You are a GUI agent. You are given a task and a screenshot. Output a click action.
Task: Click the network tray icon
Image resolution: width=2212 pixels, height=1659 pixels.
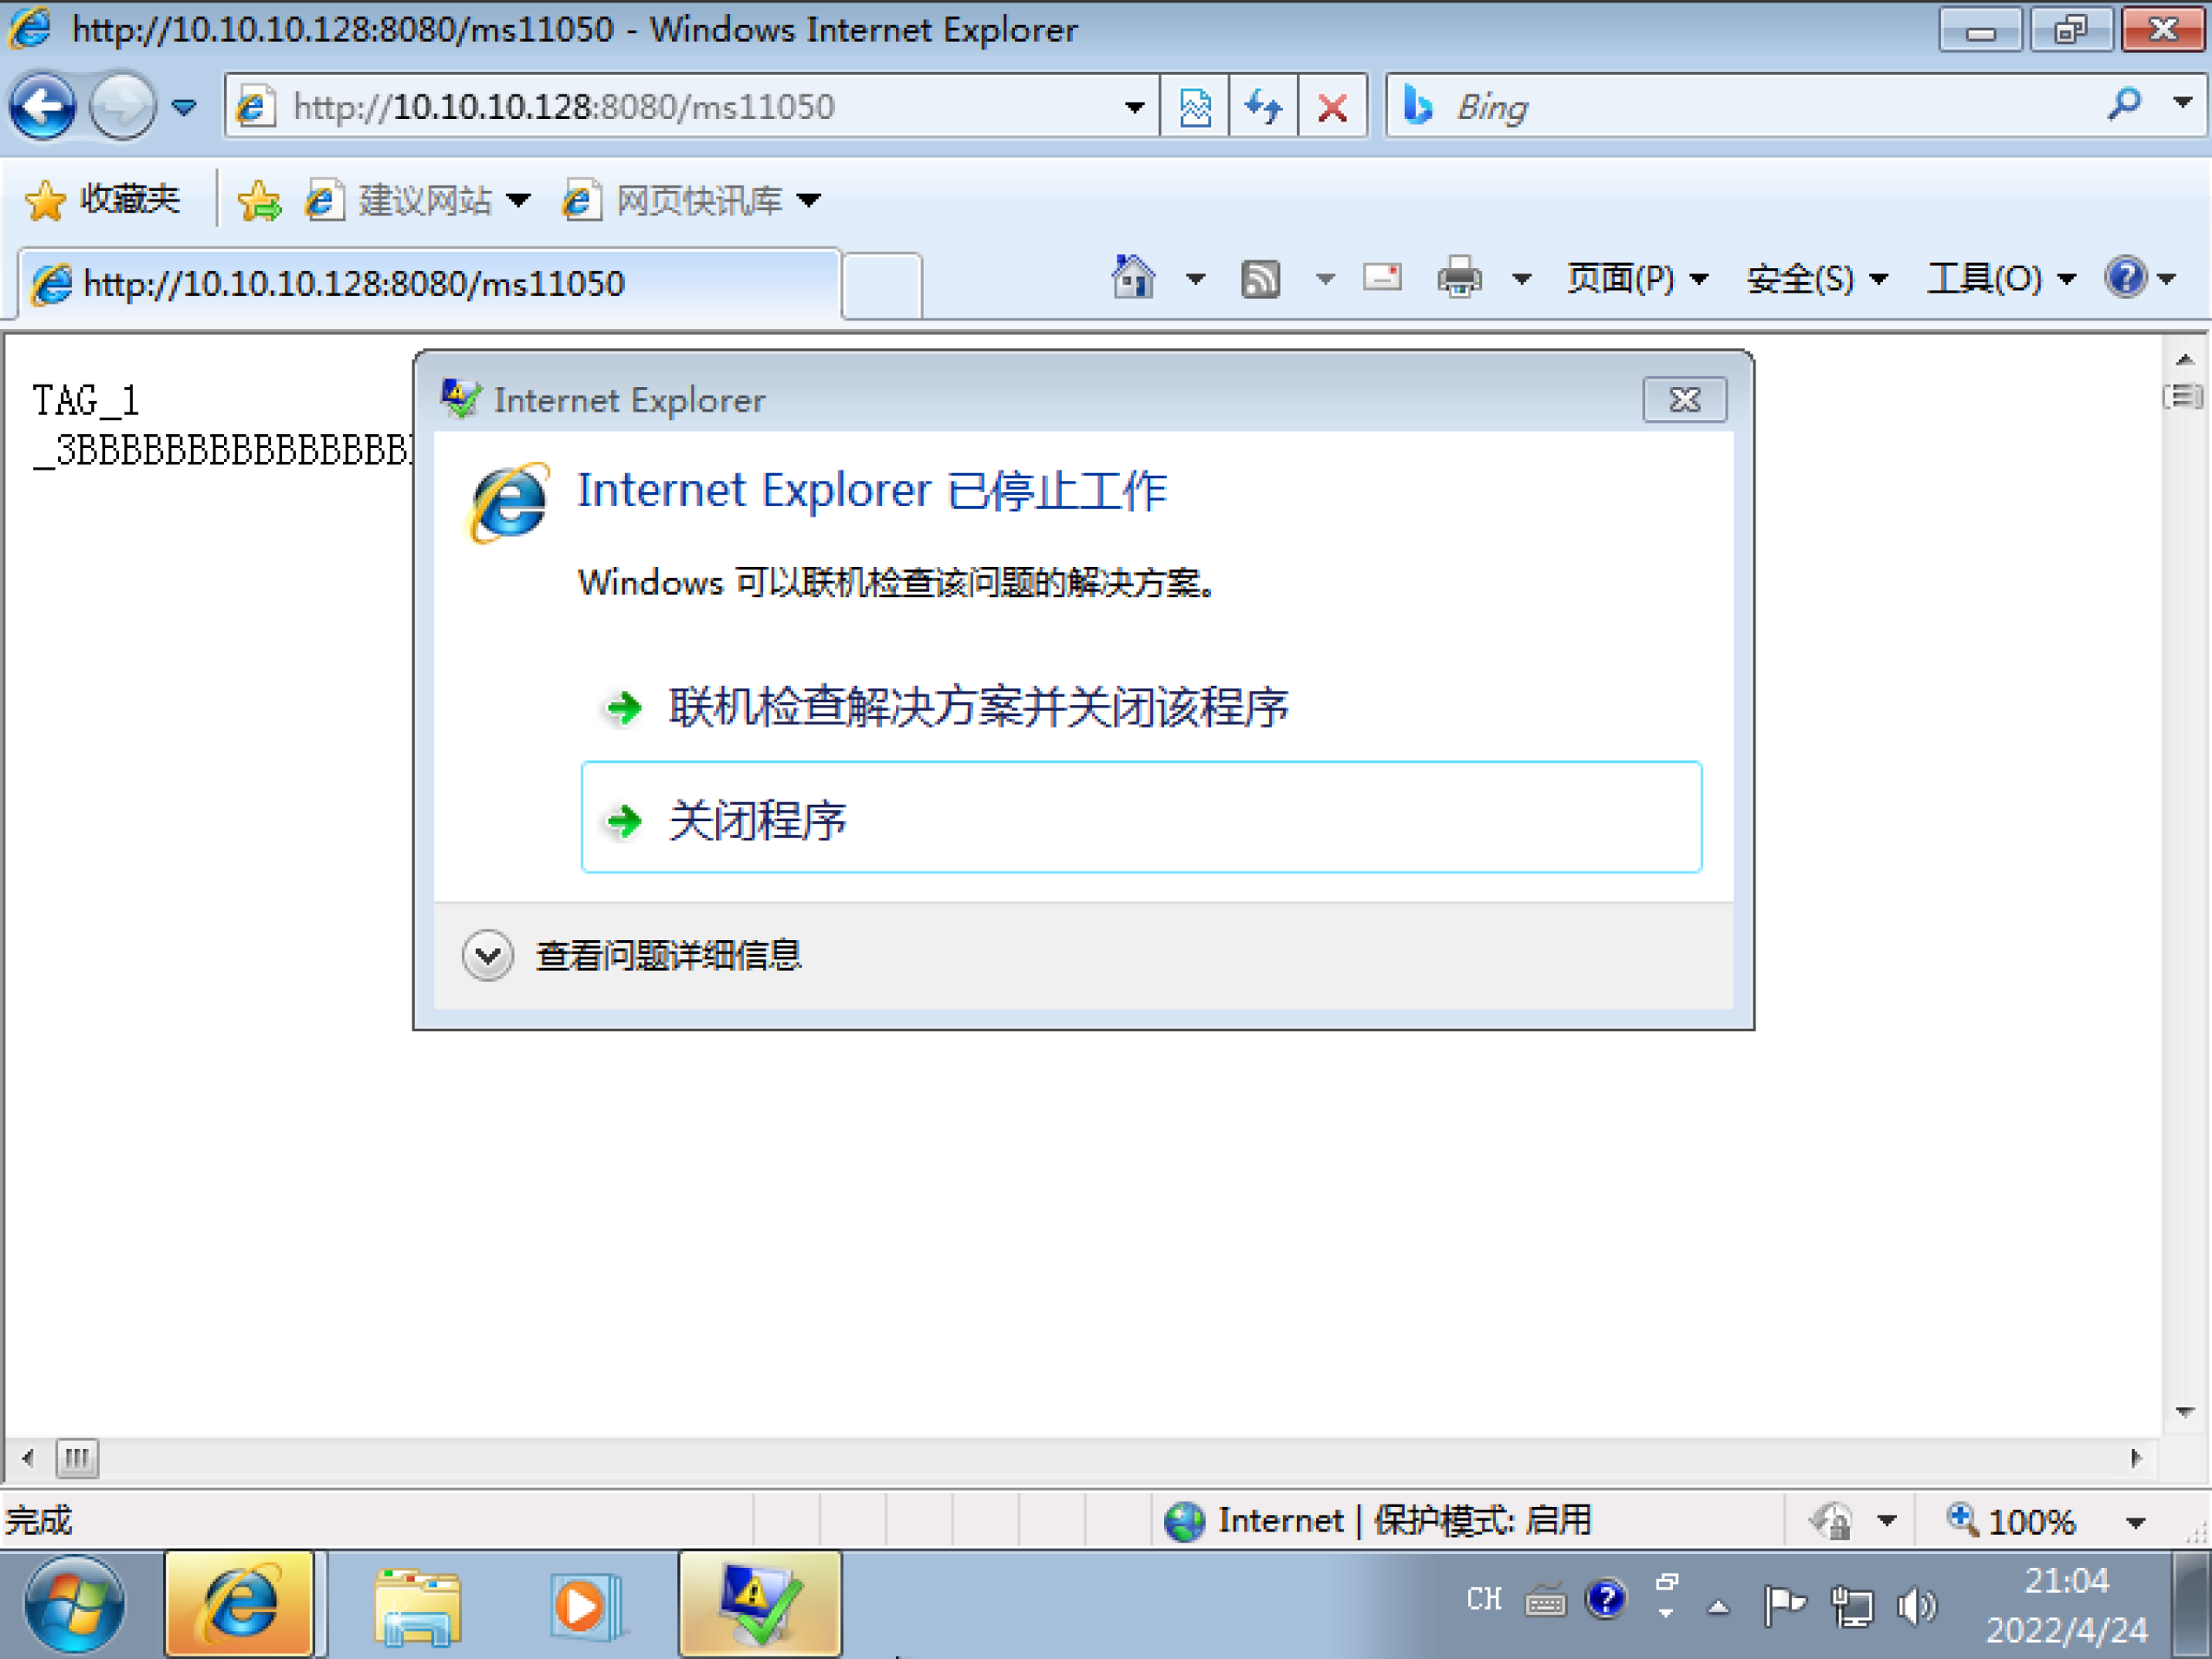tap(1852, 1606)
